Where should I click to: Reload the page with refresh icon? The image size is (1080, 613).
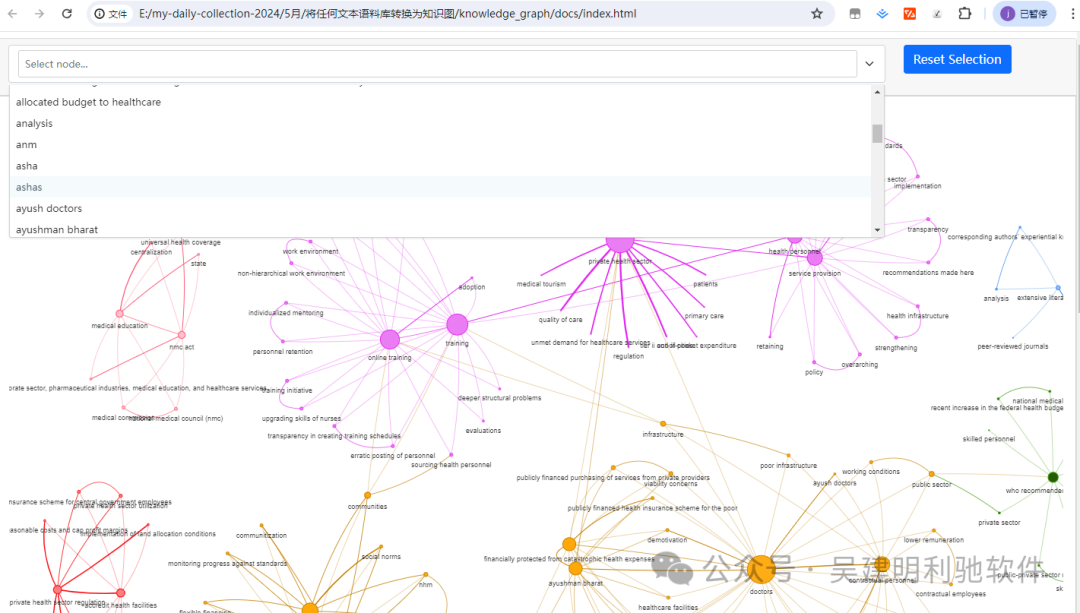[x=67, y=14]
